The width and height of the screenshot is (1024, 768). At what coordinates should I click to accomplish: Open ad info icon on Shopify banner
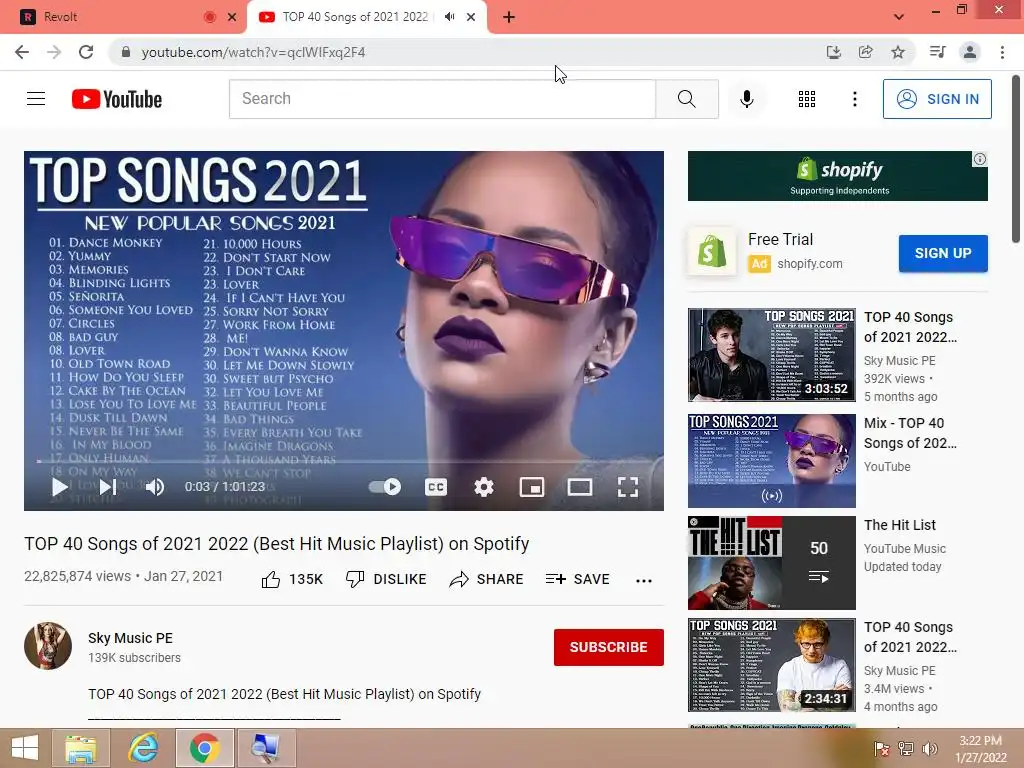tap(980, 159)
